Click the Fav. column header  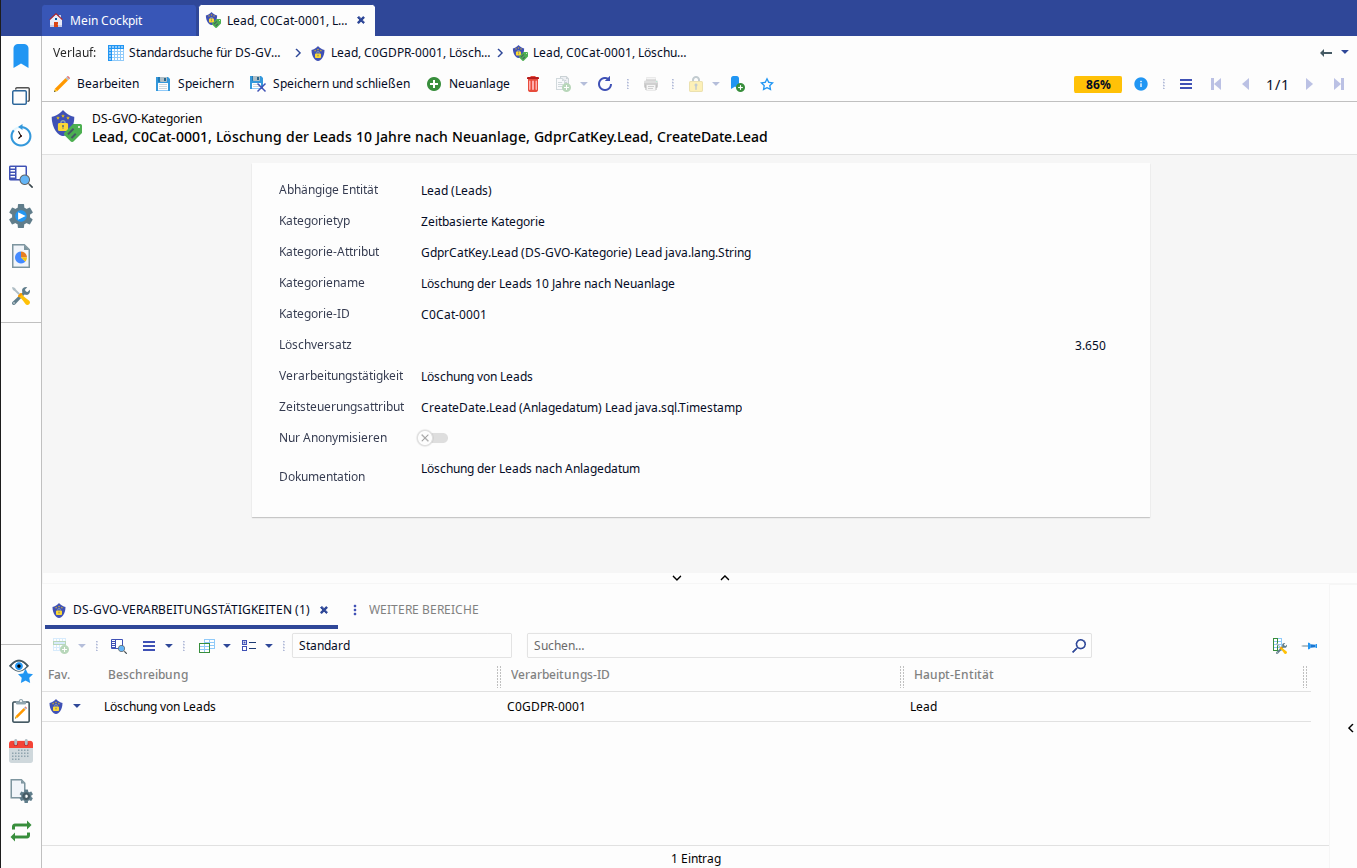click(x=59, y=675)
